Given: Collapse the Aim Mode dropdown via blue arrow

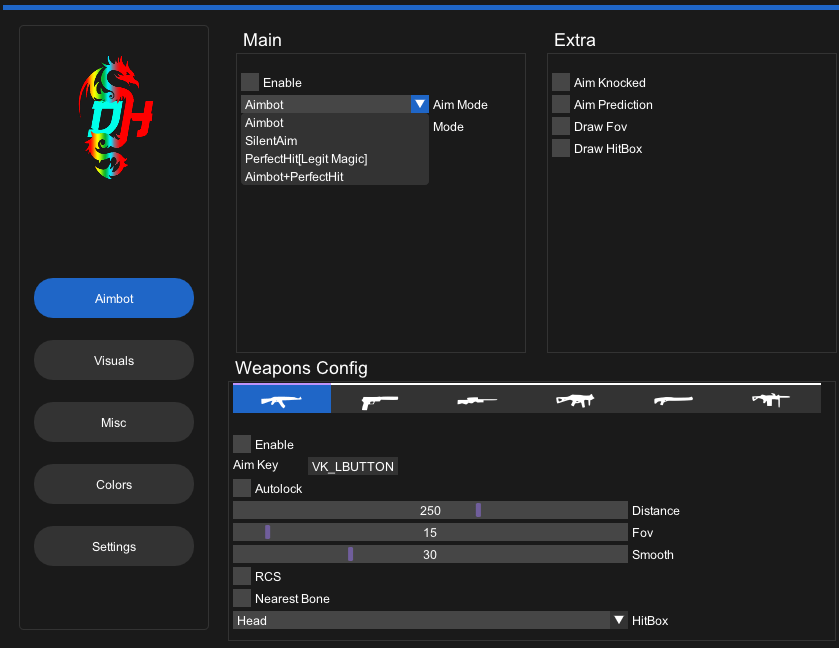Looking at the screenshot, I should pos(420,104).
